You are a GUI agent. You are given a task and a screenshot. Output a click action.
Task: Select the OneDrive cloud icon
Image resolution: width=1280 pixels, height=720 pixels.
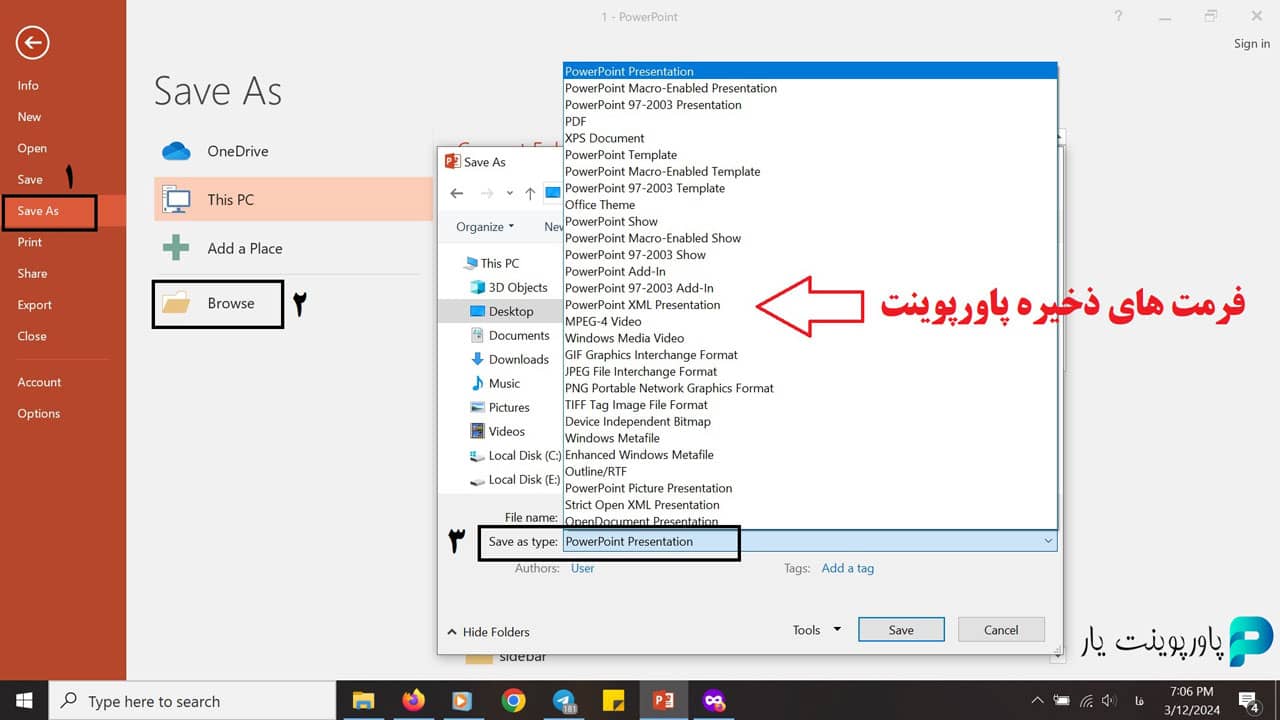176,151
